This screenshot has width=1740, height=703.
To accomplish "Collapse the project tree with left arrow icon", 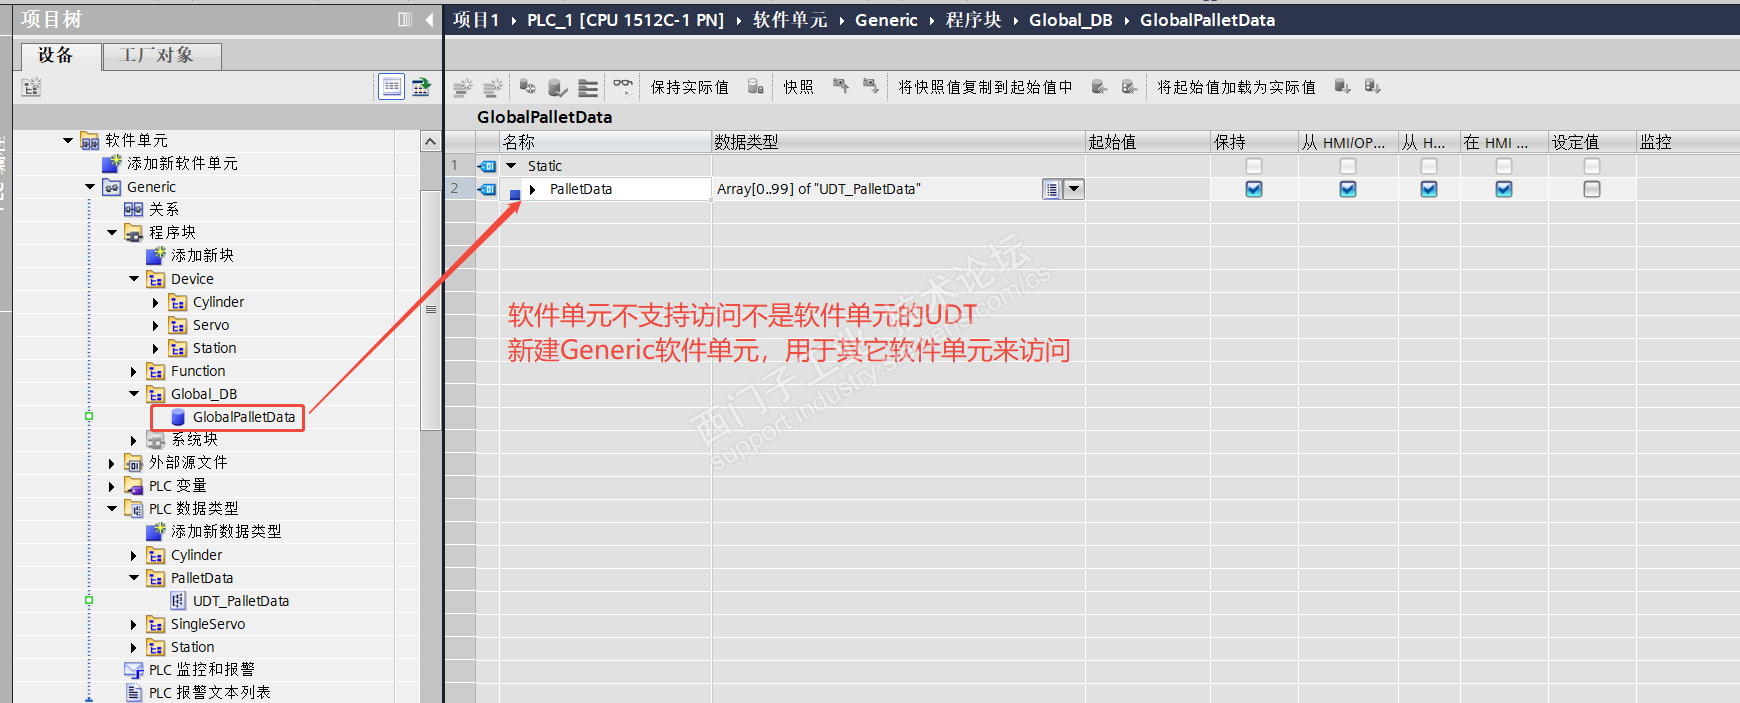I will click(x=429, y=19).
